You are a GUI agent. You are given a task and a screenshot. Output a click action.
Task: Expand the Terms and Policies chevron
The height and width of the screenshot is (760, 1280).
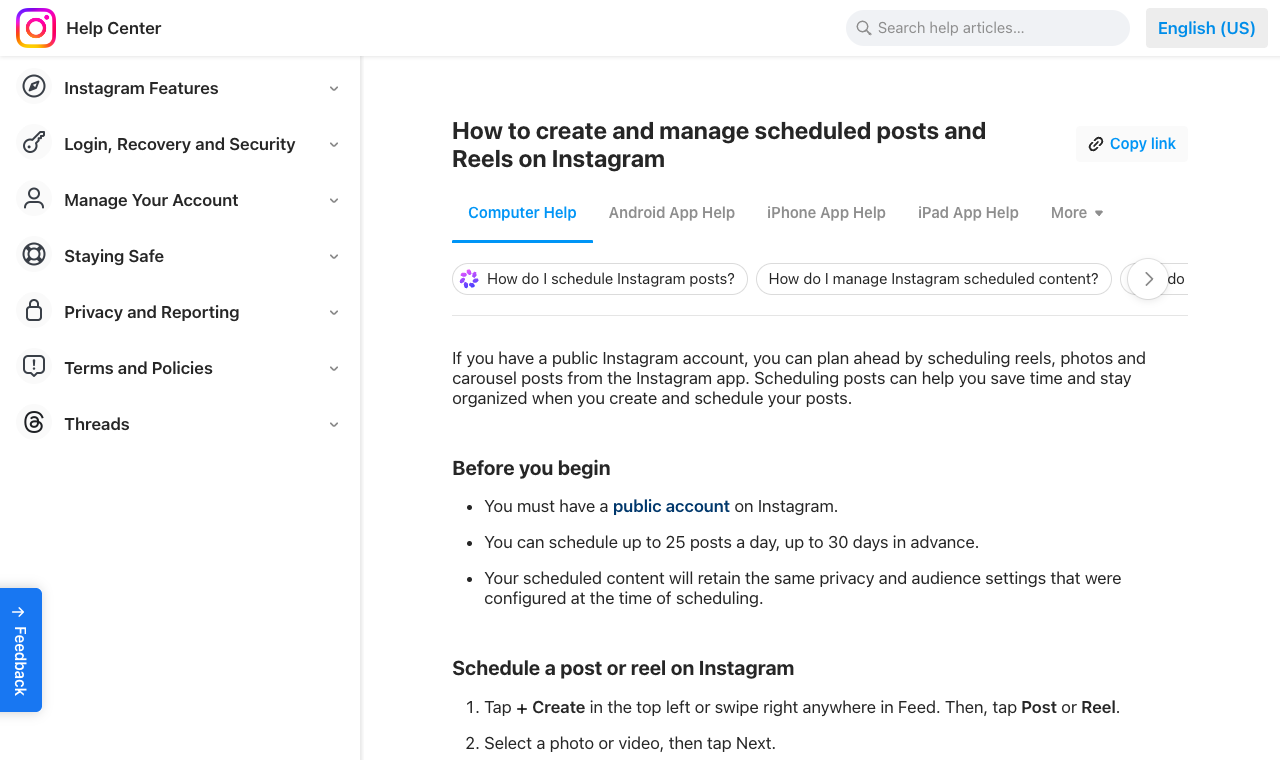(334, 368)
